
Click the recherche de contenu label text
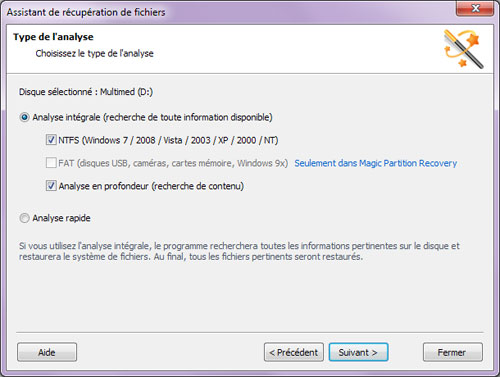[198, 186]
